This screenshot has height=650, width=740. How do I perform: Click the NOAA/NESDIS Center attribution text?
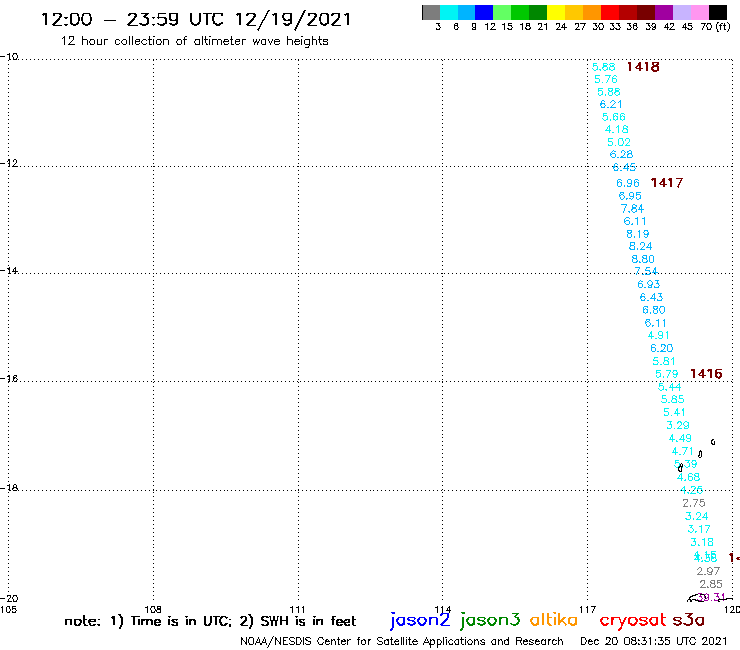(x=402, y=642)
